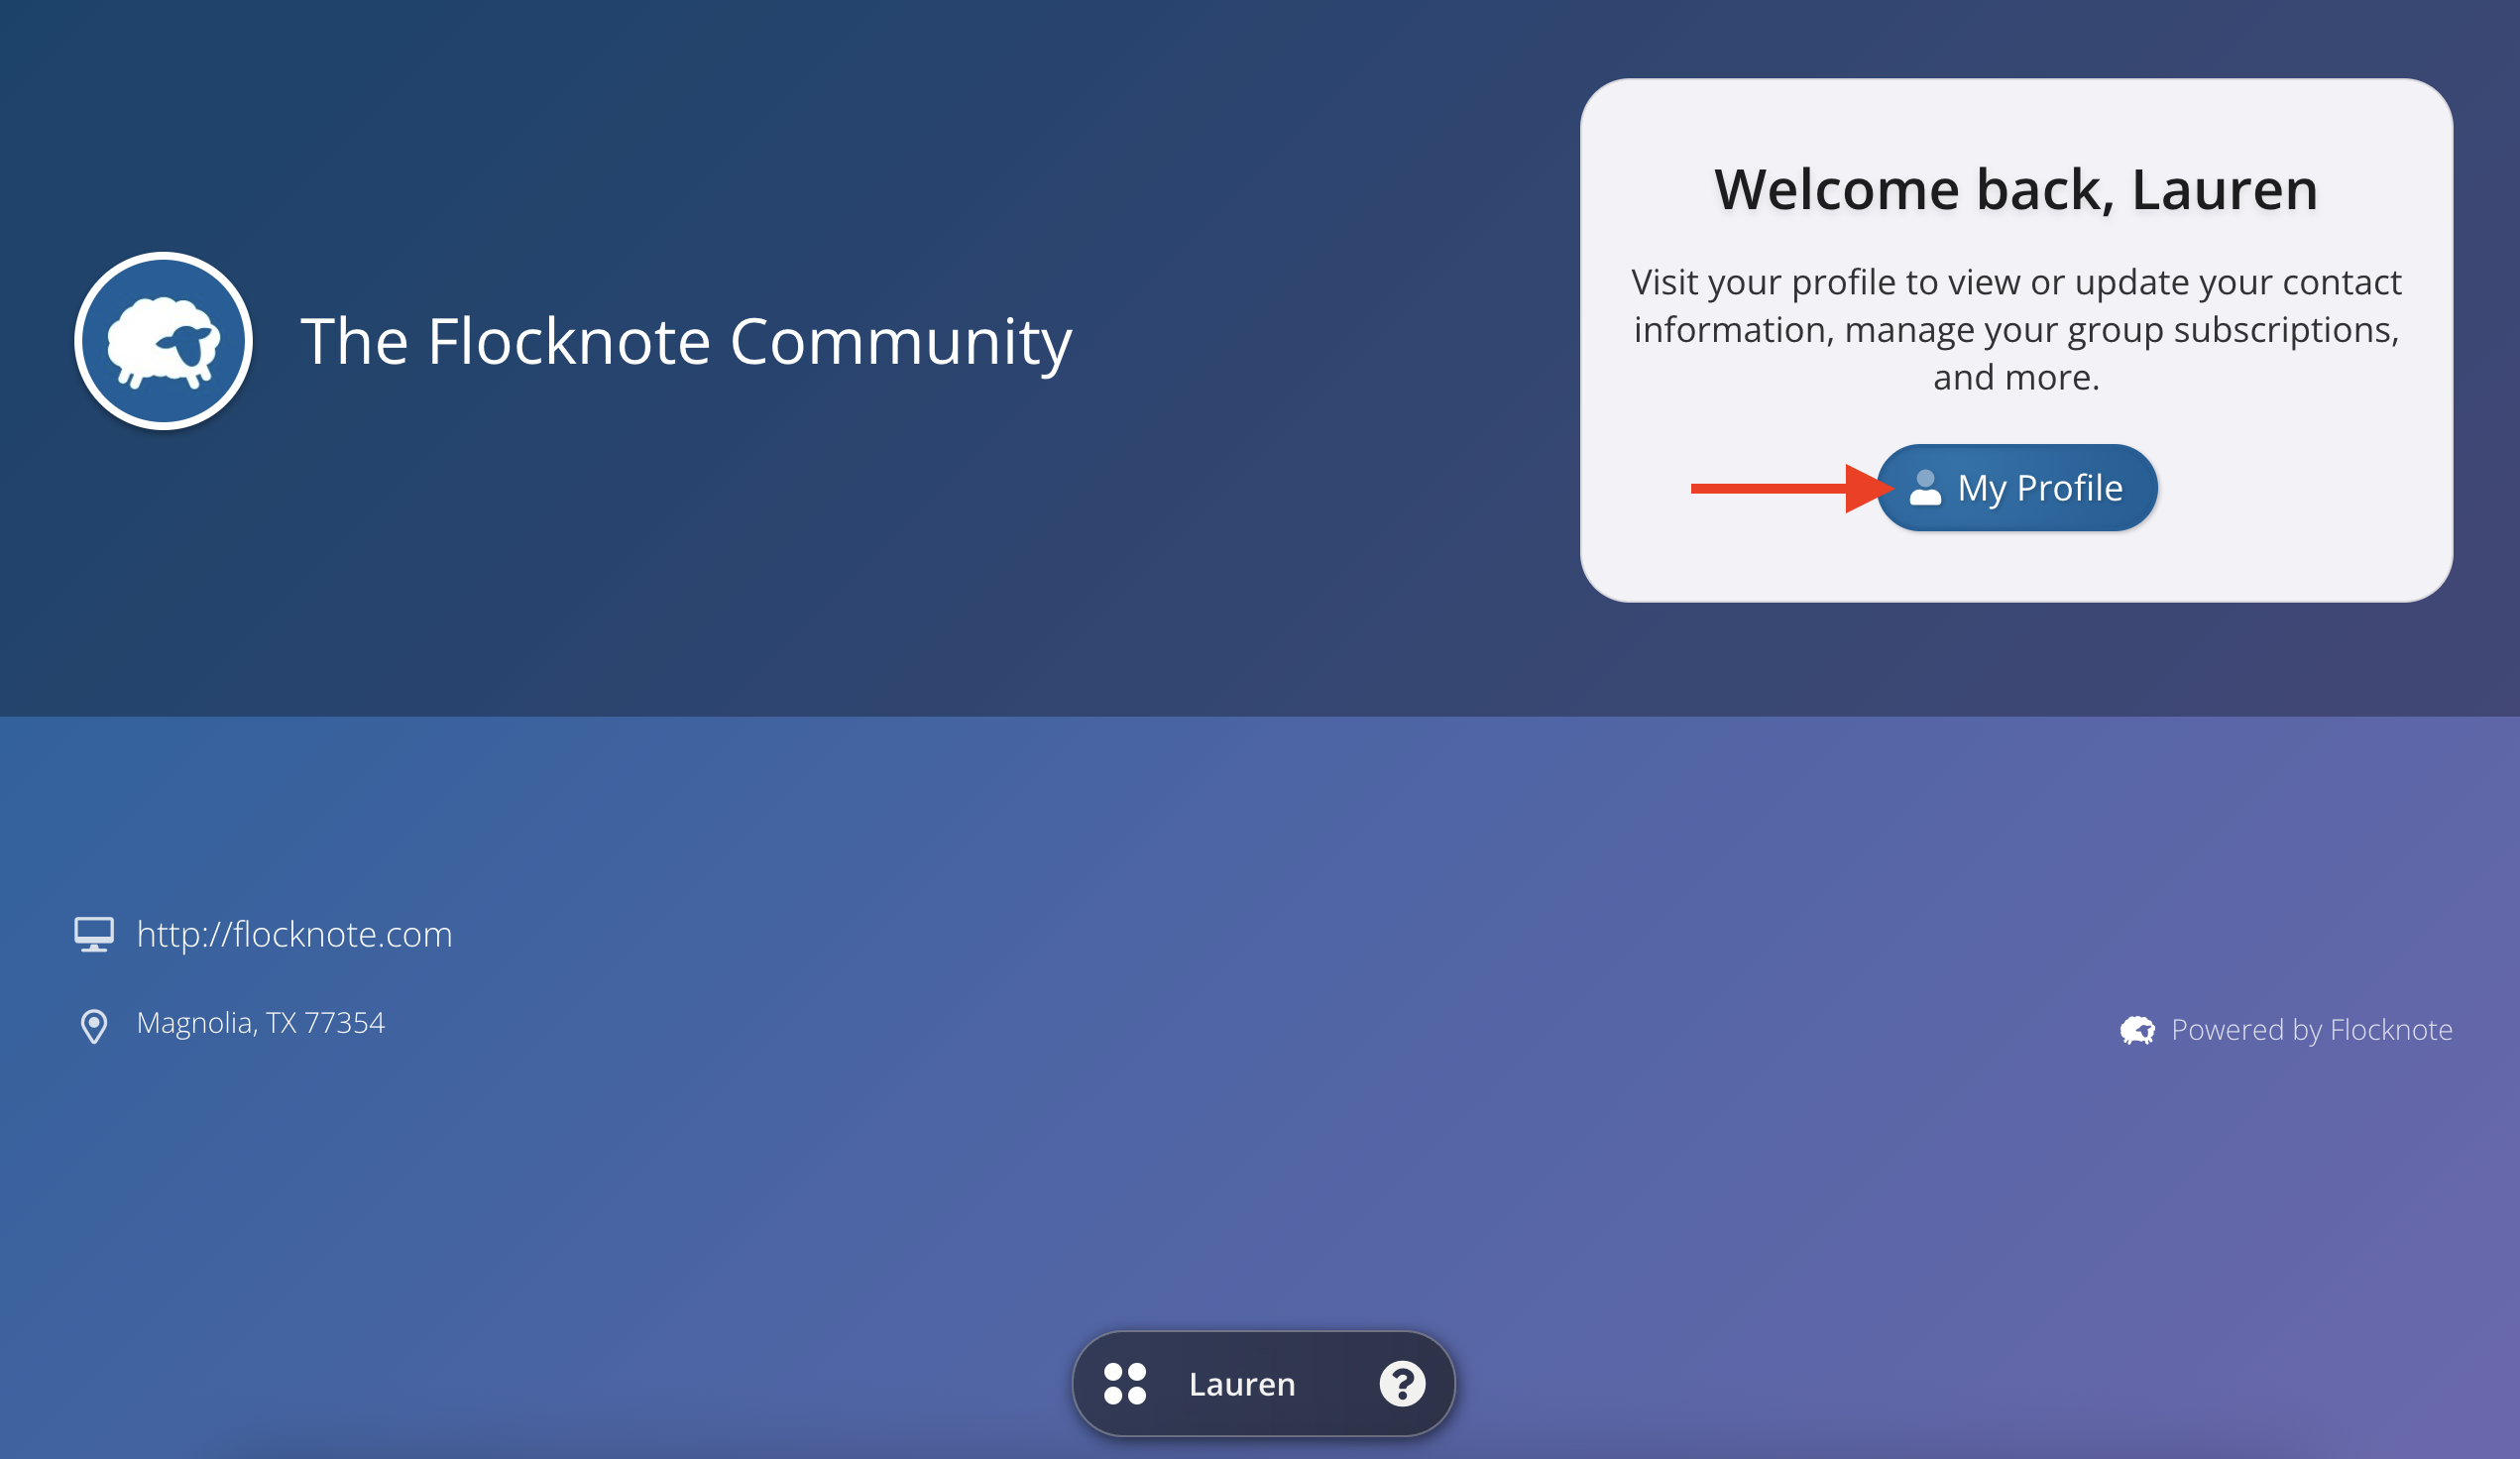Click the Magnolia, TX 77354 address

pyautogui.click(x=260, y=1023)
